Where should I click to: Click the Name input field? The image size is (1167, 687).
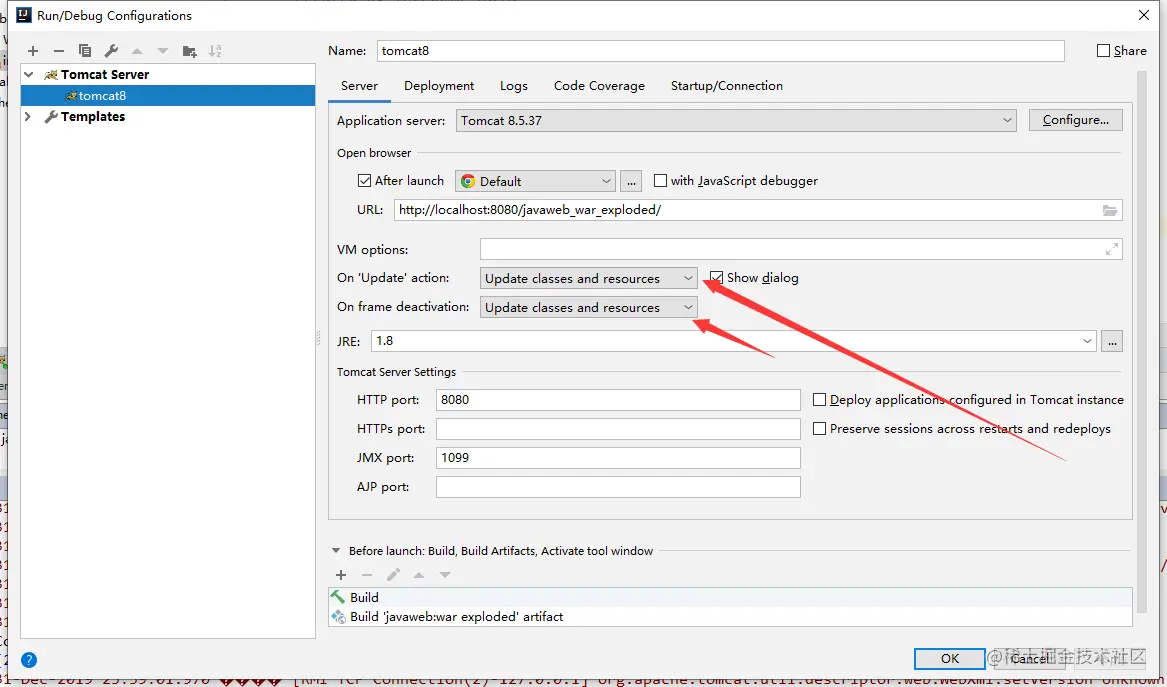[720, 51]
